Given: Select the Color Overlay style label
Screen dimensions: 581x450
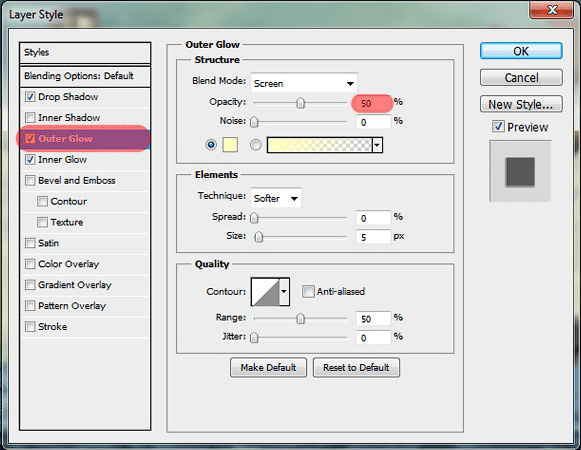Looking at the screenshot, I should pos(69,264).
